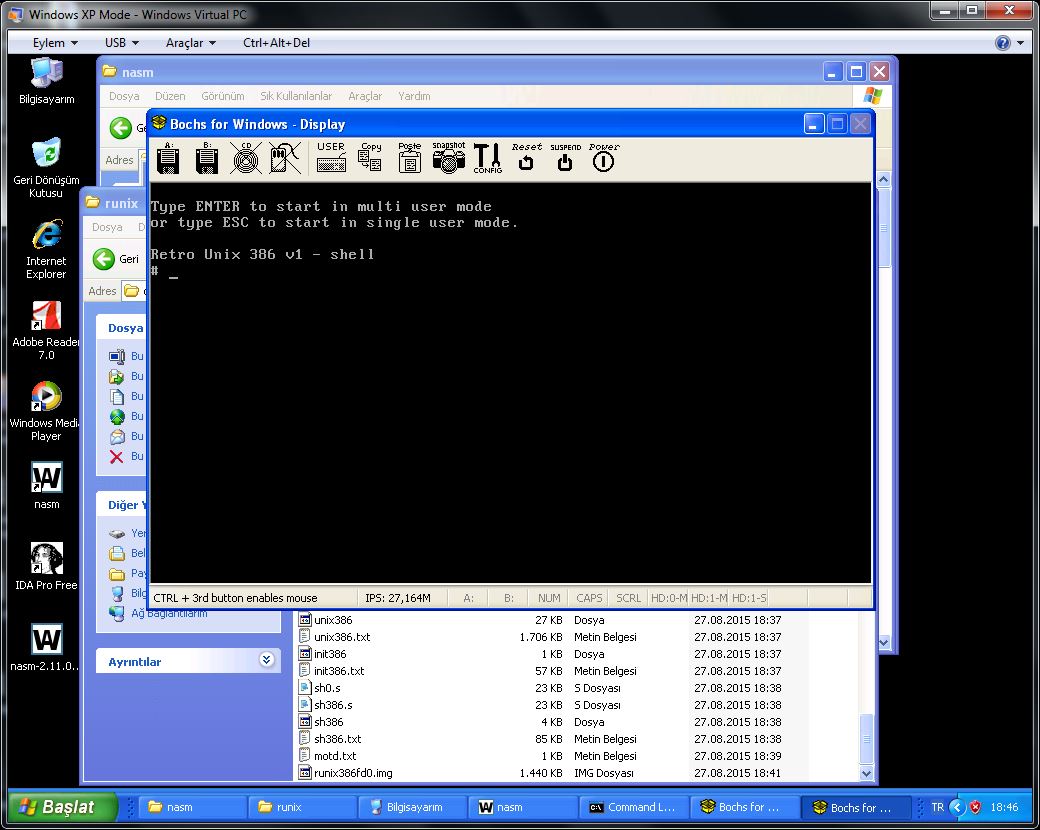The width and height of the screenshot is (1040, 830).
Task: Click the USER keyboard button in Bochs
Action: click(331, 158)
